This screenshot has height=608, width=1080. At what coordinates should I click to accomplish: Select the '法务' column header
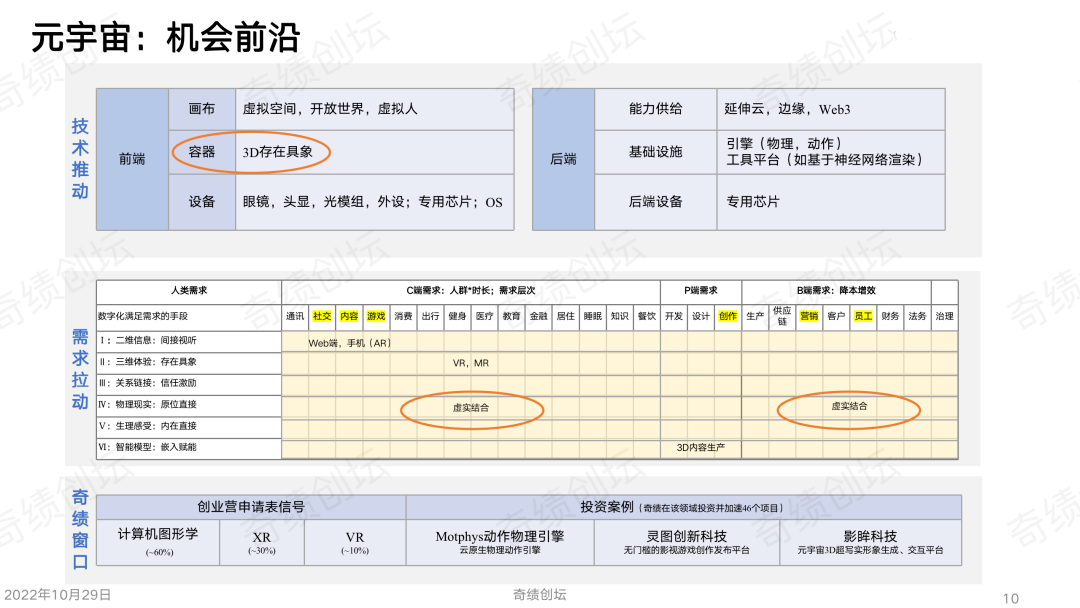(917, 316)
